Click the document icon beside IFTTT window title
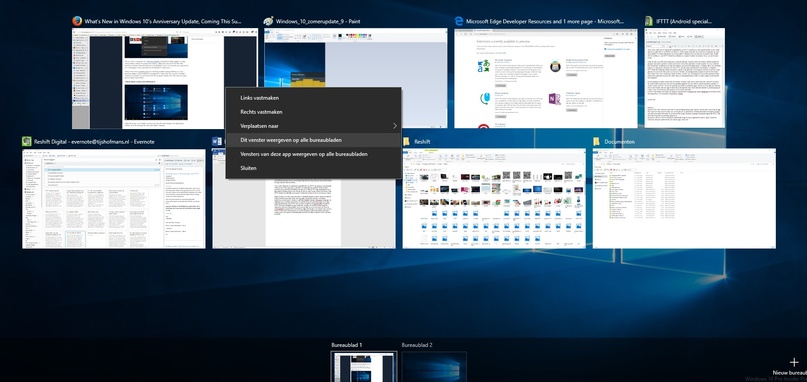This screenshot has height=382, width=807. [649, 21]
